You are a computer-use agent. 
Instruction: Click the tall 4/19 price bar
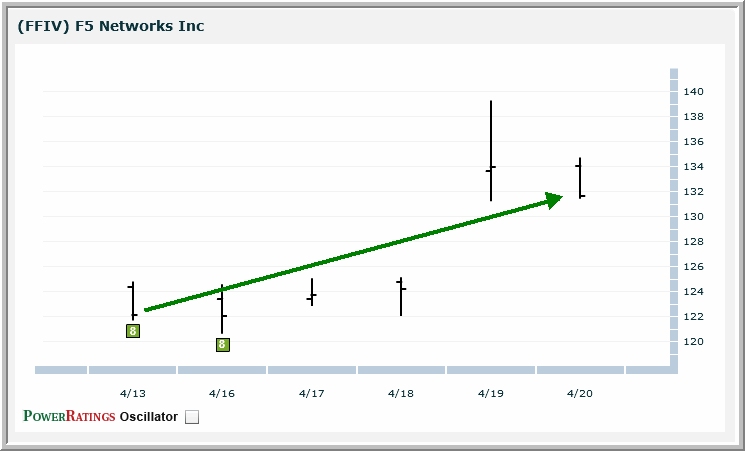[491, 150]
